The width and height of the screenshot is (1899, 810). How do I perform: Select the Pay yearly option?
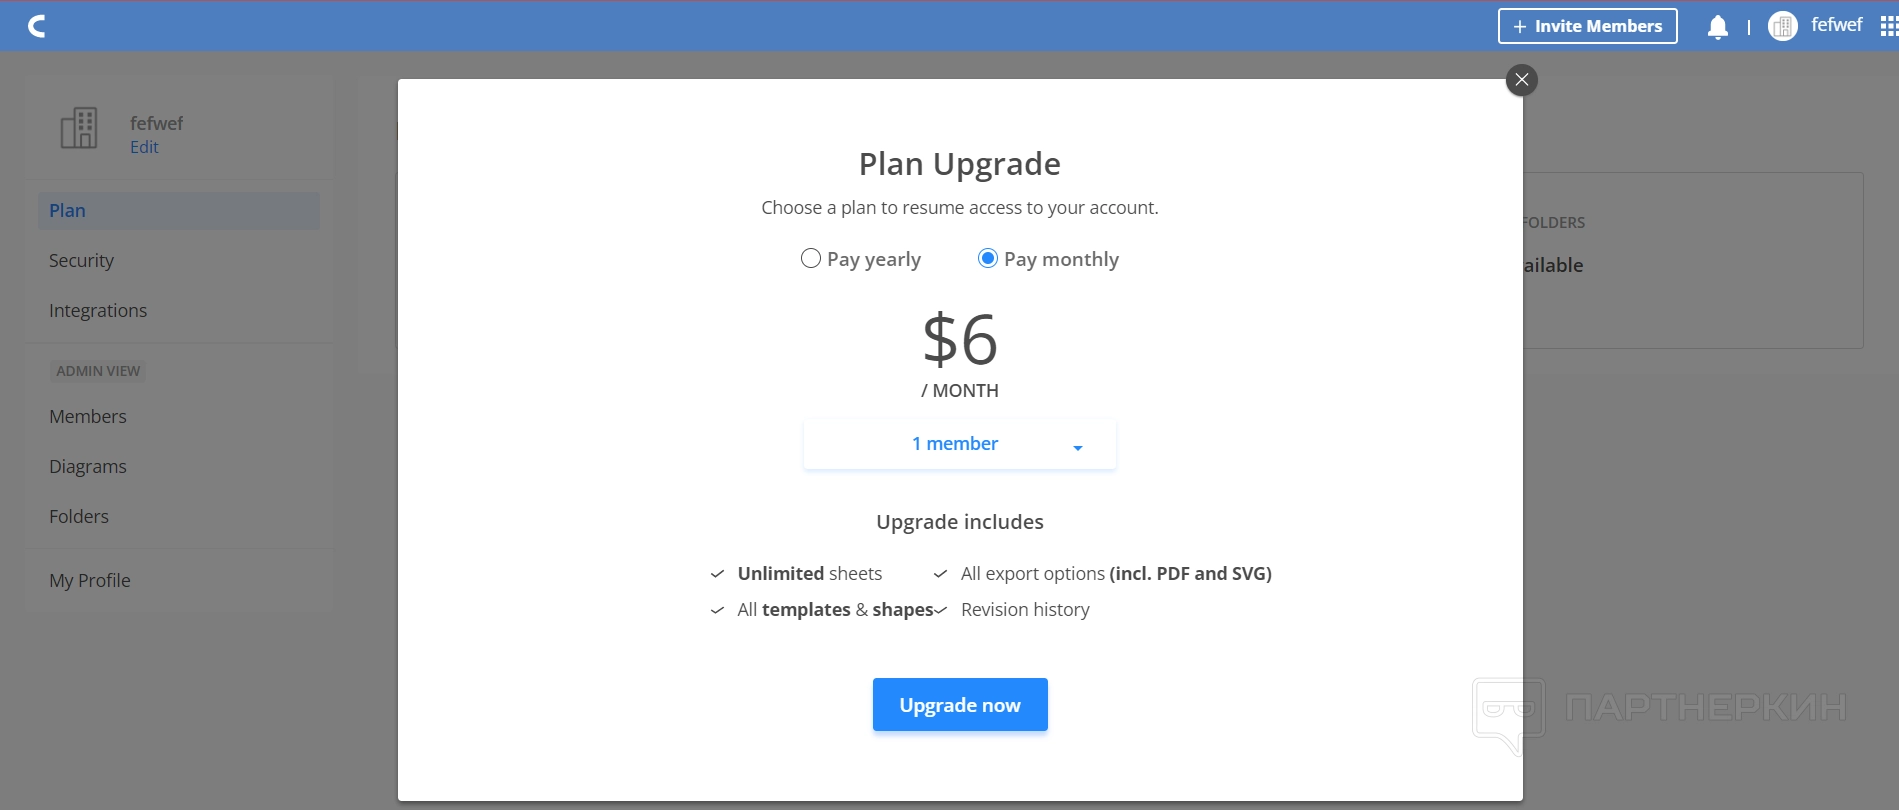point(811,259)
